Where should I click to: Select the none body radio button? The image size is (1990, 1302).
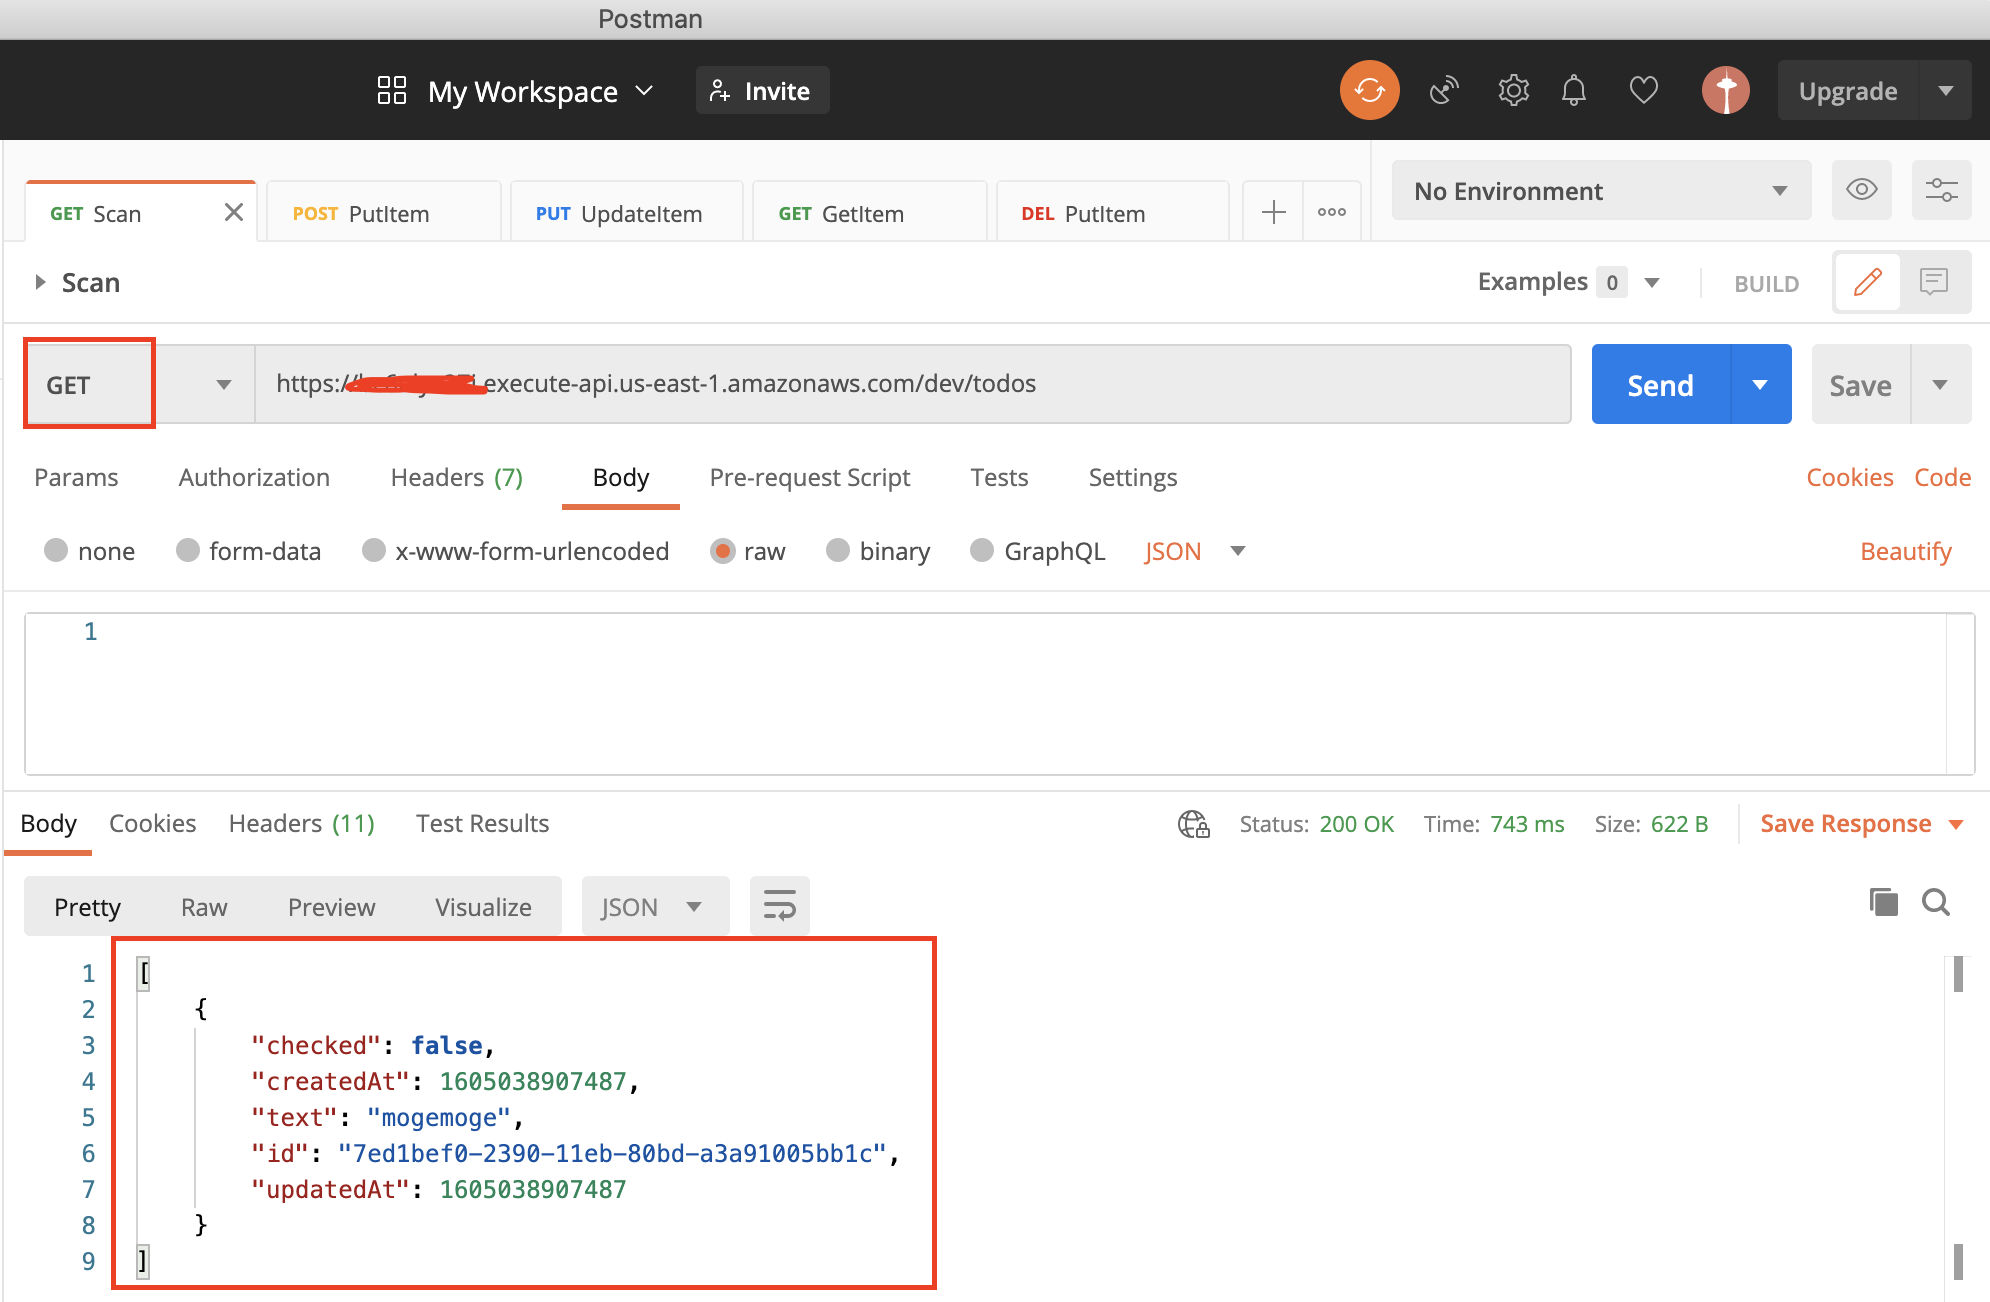(x=56, y=551)
